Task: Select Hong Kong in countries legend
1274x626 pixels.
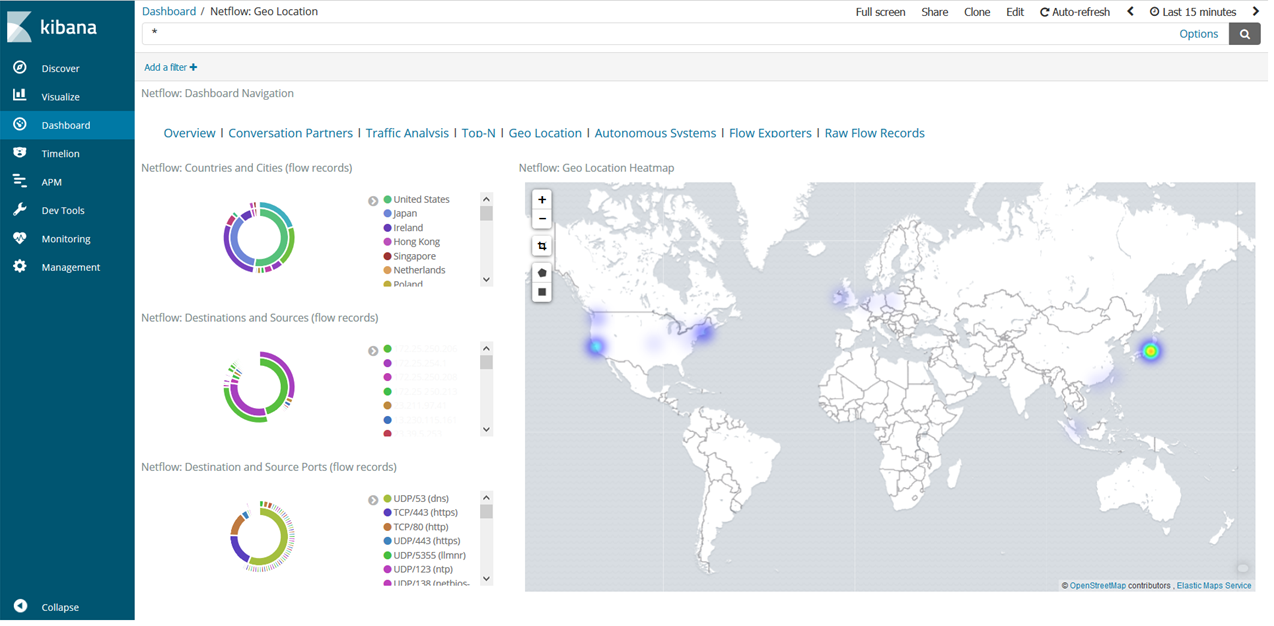Action: click(416, 242)
